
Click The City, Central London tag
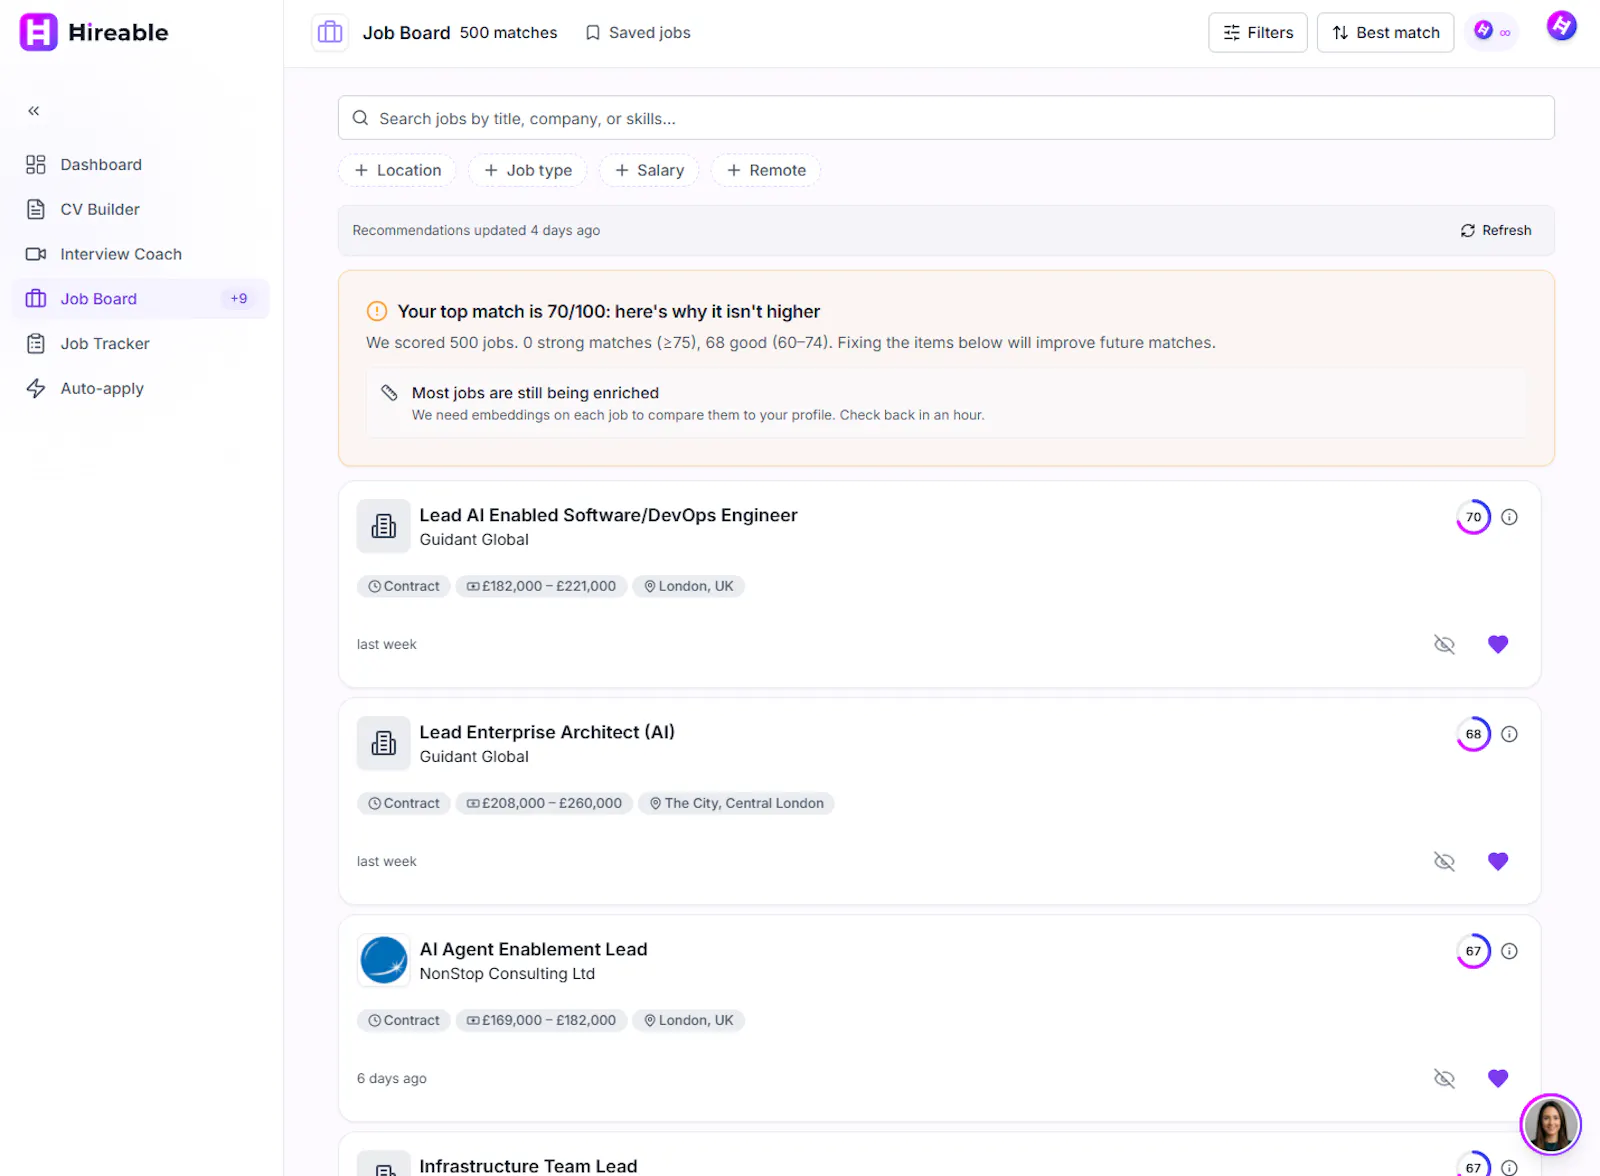[736, 803]
